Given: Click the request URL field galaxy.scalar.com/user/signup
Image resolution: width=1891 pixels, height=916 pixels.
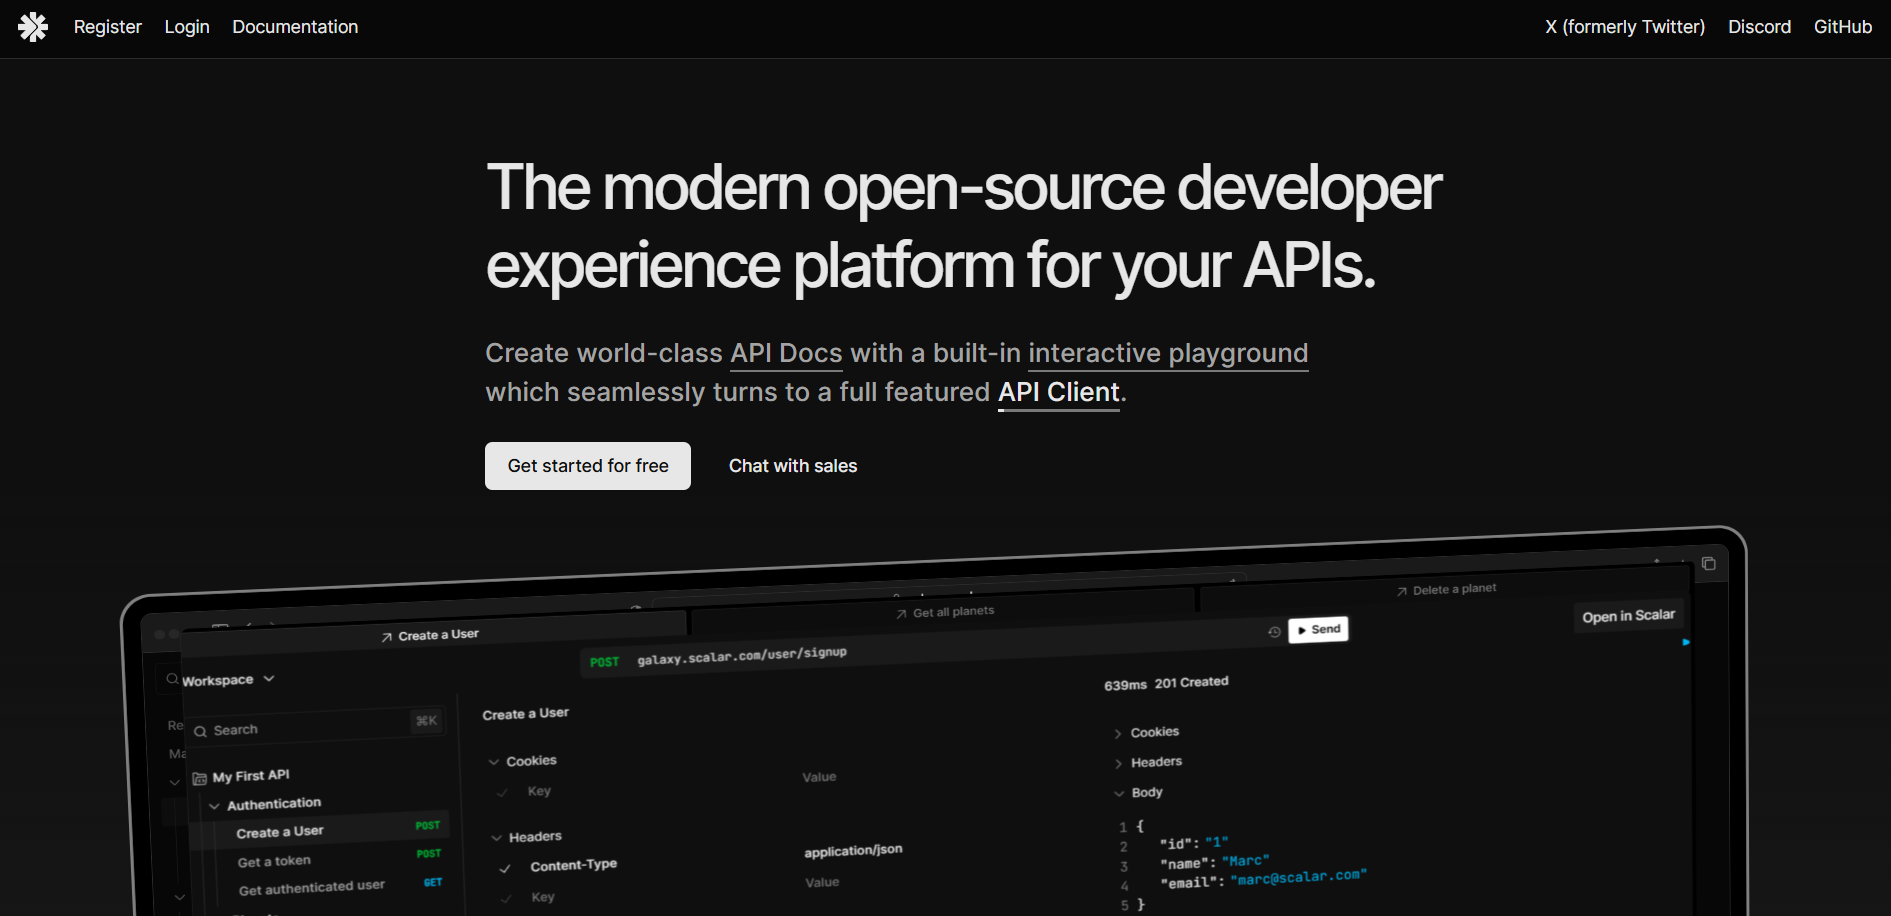Looking at the screenshot, I should click(x=741, y=655).
